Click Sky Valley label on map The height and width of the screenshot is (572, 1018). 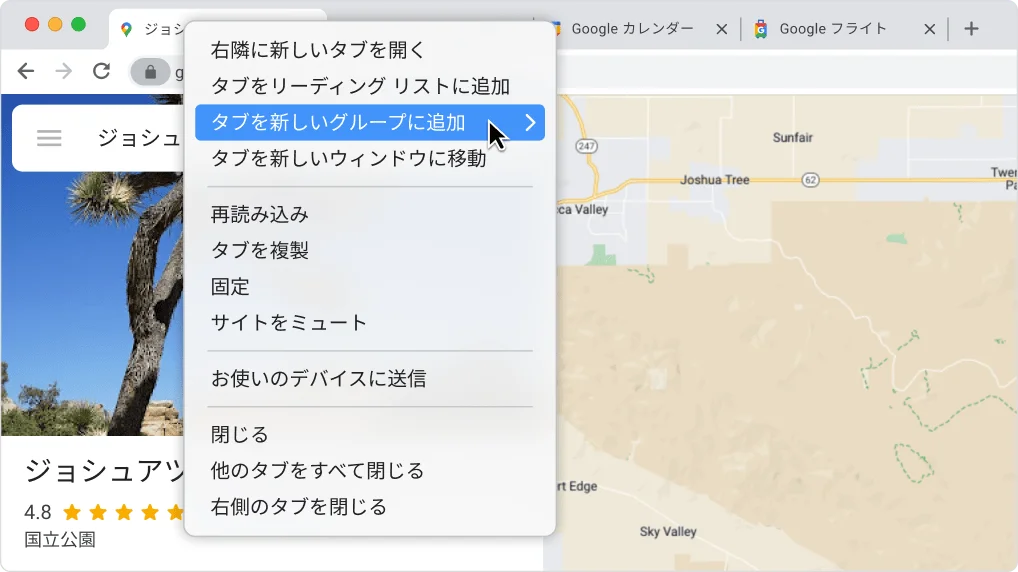coord(668,532)
